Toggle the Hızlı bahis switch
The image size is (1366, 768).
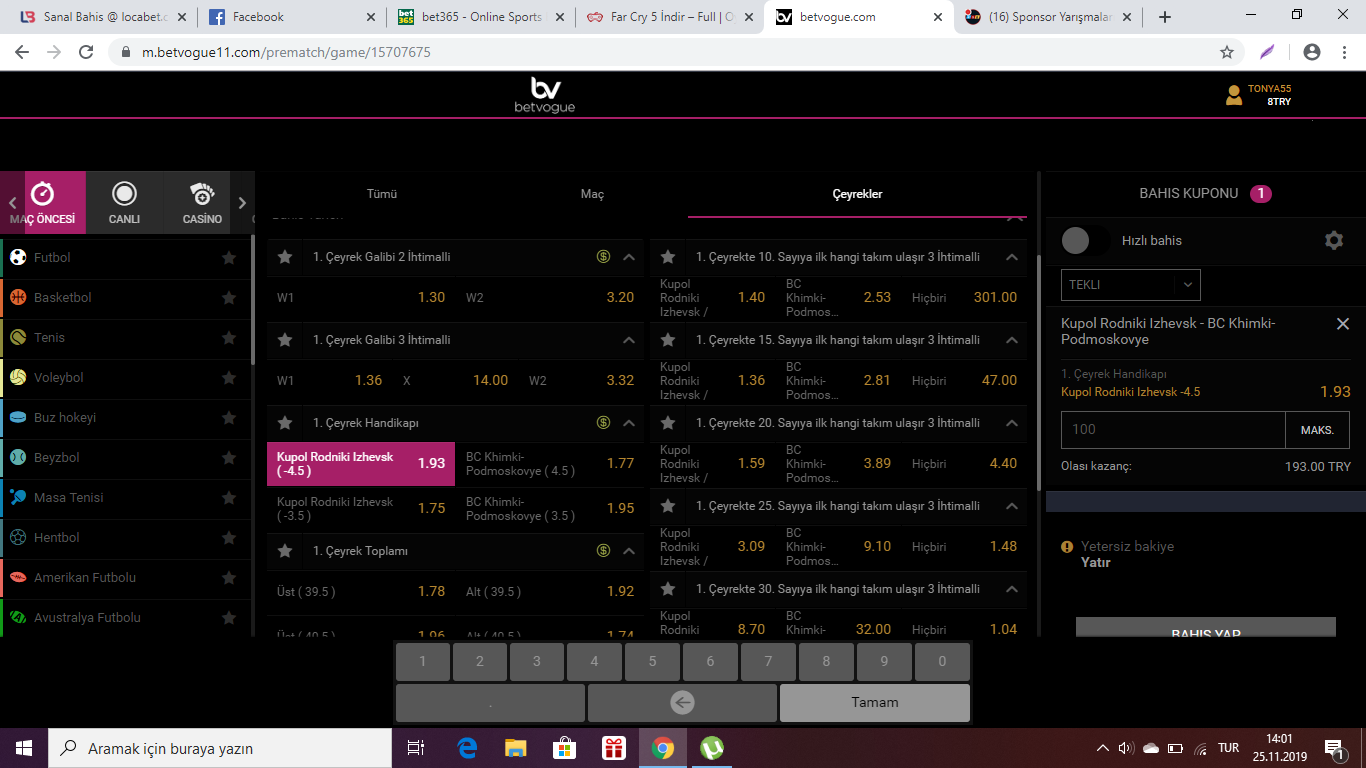point(1086,241)
